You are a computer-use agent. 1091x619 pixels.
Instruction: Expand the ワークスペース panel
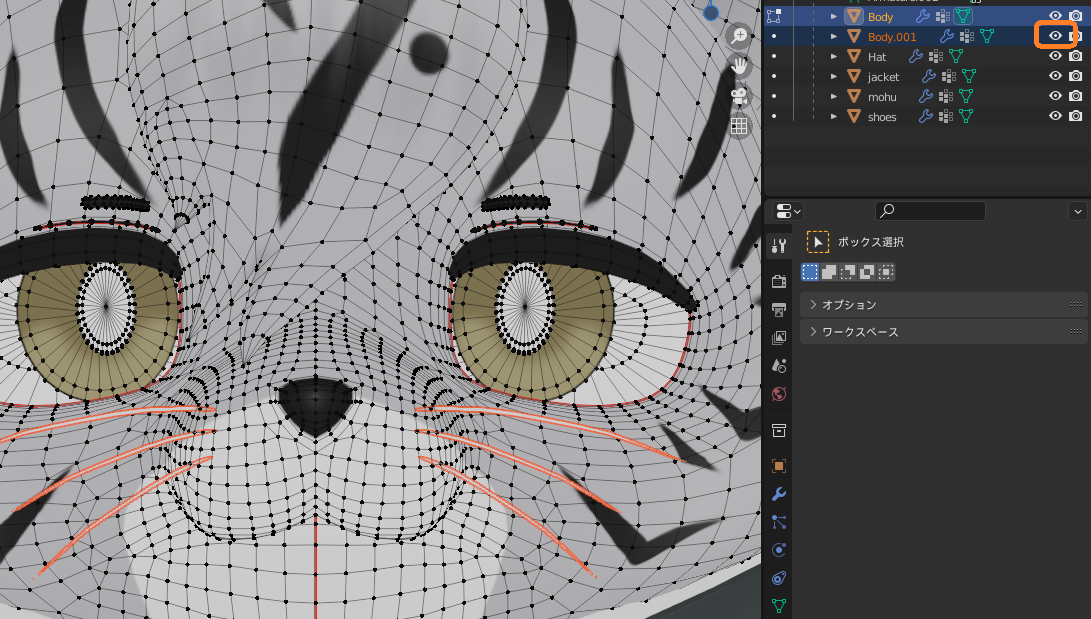[x=943, y=332]
